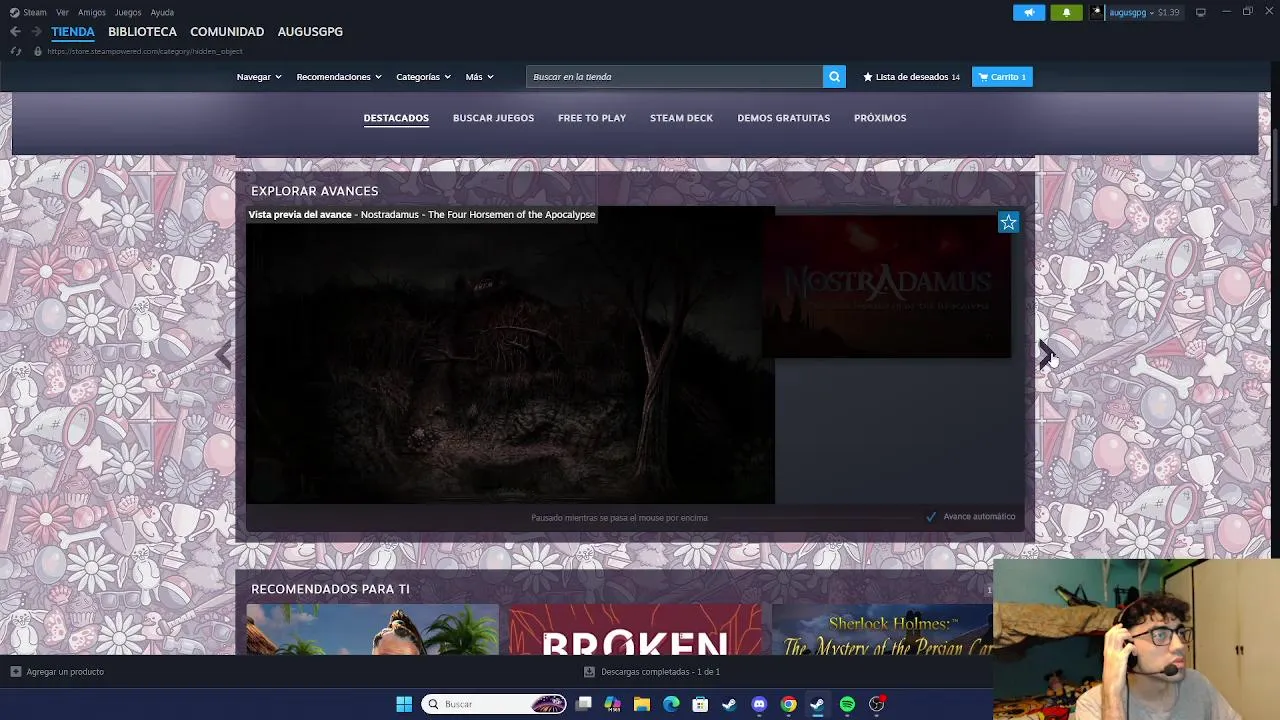Open the Nostradamus preview video thumbnail
Viewport: 1280px width, 720px height.
pos(510,355)
